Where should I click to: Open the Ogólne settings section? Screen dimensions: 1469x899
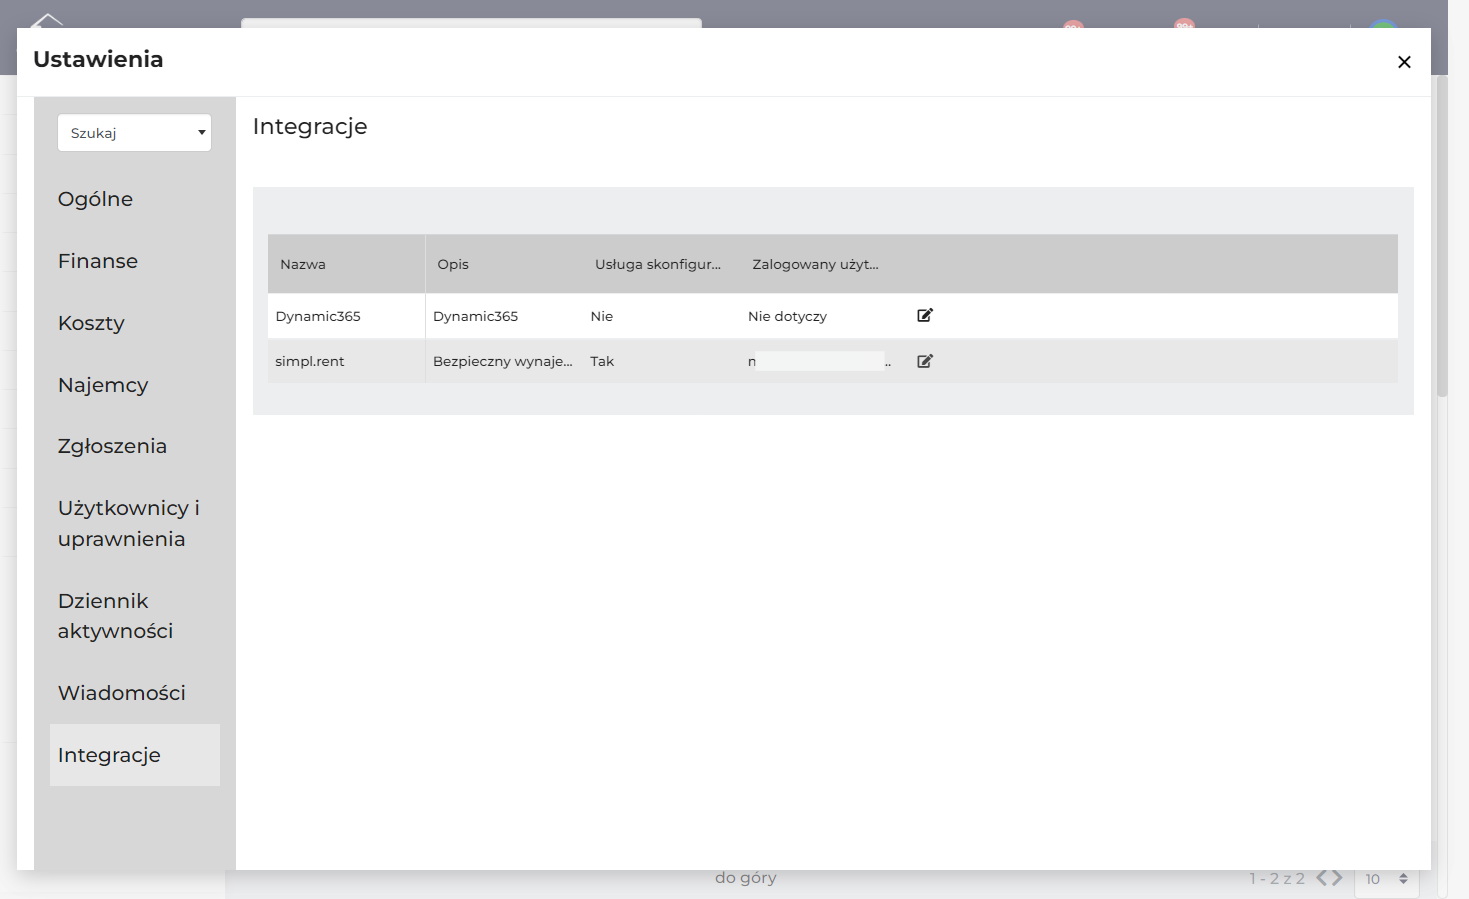[x=95, y=199]
